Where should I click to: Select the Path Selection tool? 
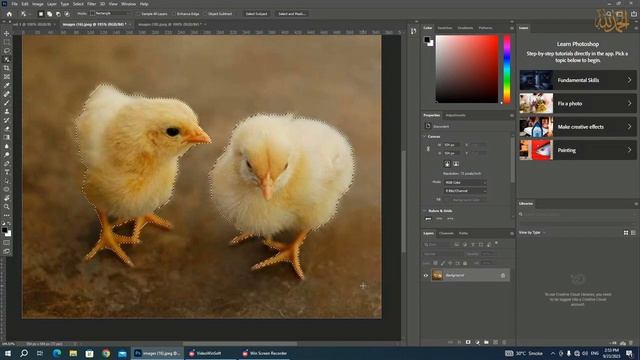[7, 181]
